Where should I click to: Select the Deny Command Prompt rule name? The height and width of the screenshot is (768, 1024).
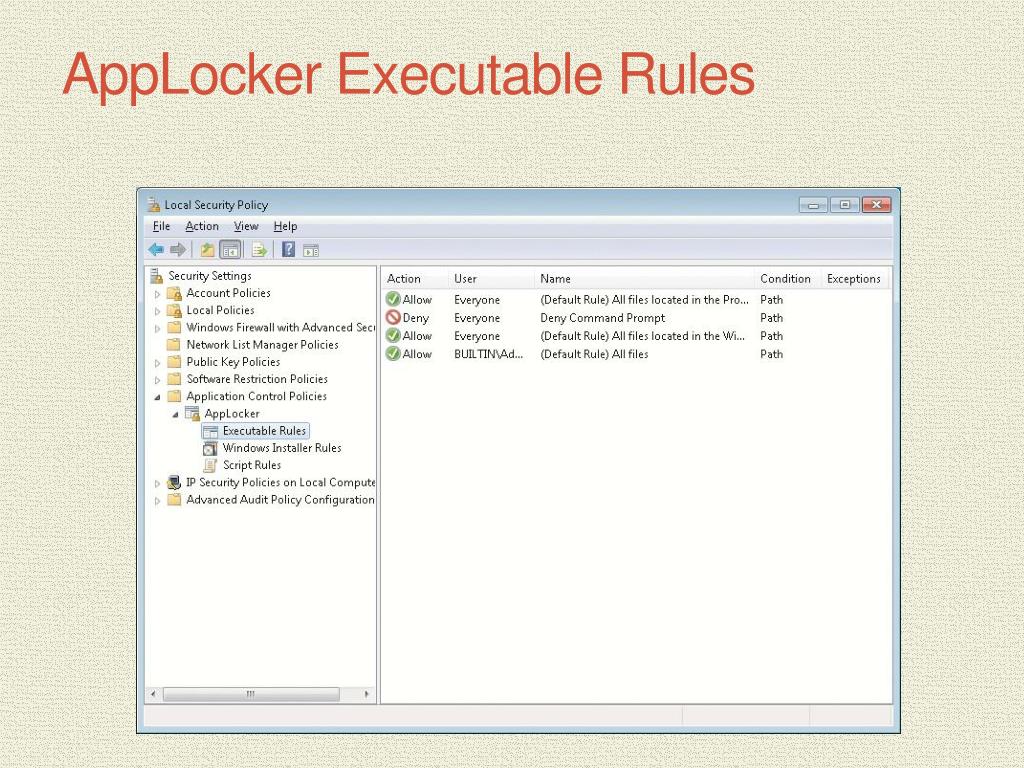coord(602,318)
